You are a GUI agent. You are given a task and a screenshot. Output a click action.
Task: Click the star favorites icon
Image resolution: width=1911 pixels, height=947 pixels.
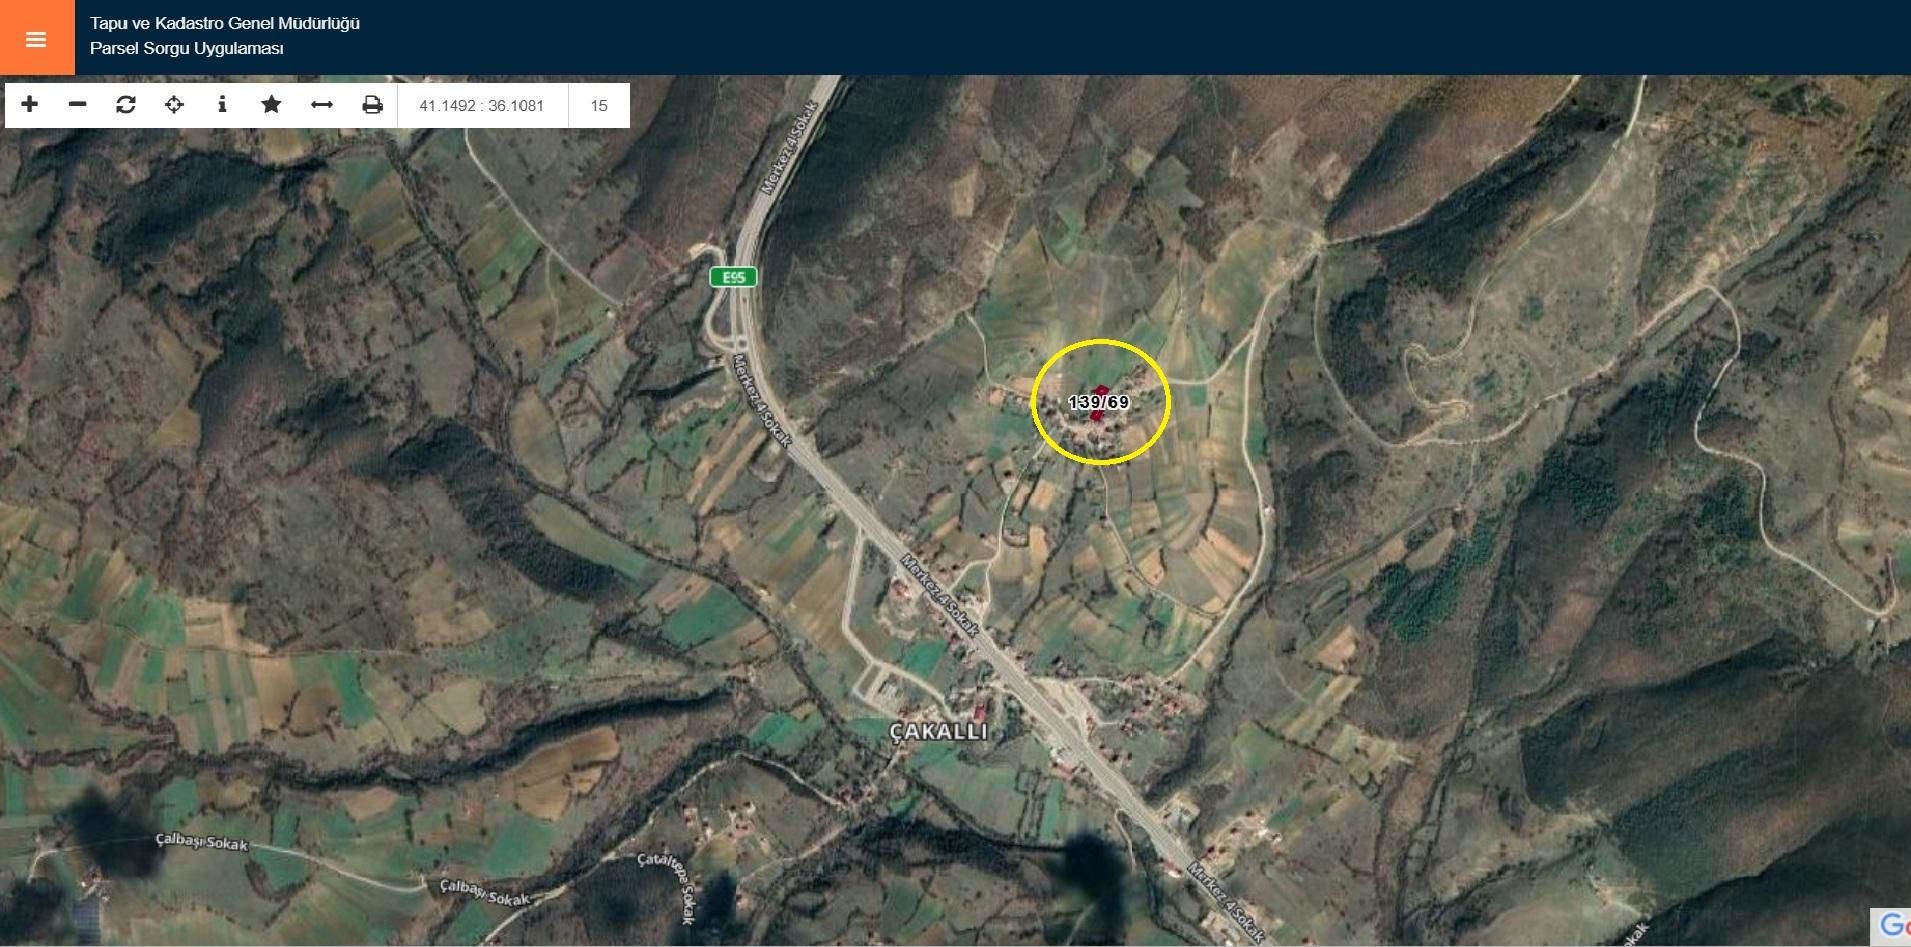click(271, 105)
